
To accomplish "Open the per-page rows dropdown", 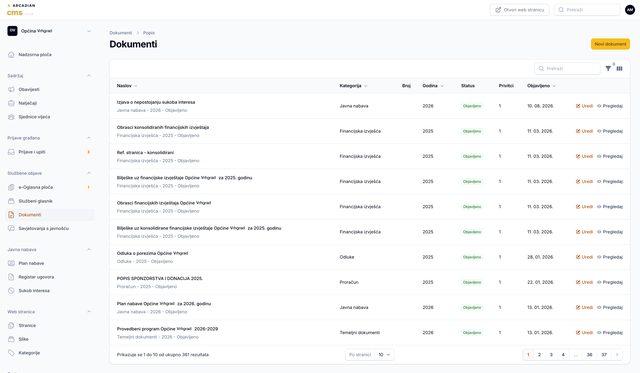I will click(x=384, y=355).
